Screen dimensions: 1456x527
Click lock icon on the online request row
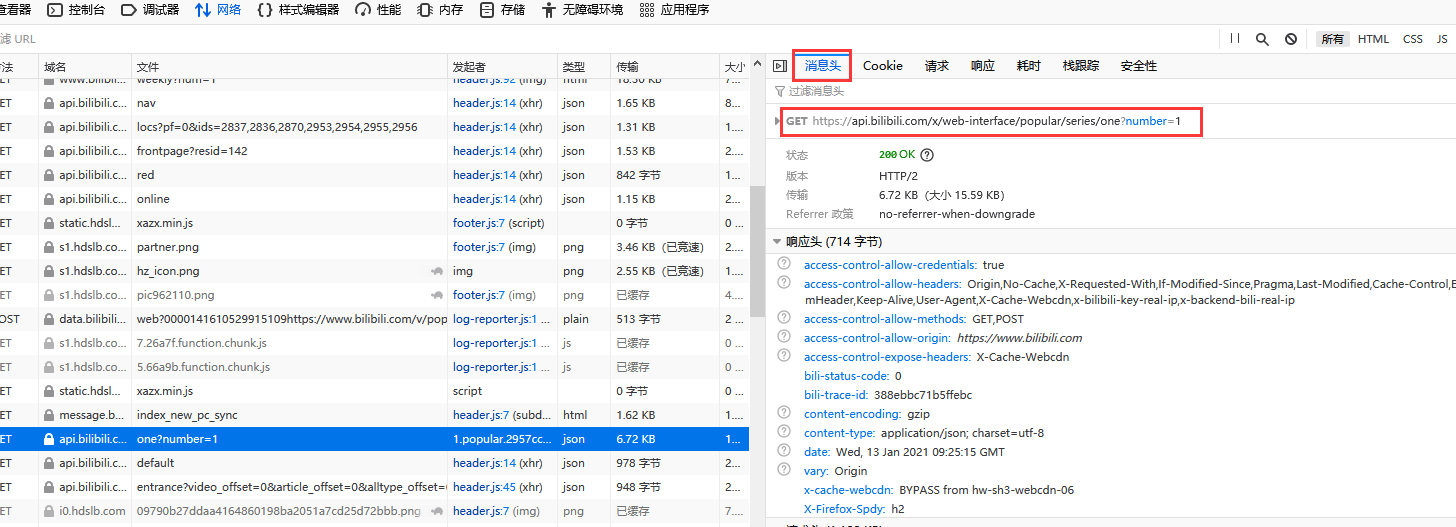(48, 199)
